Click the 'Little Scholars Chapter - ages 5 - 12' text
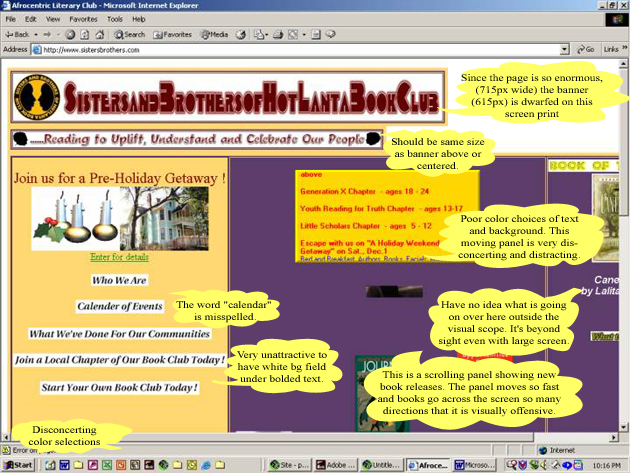The height and width of the screenshot is (473, 630). tap(366, 226)
